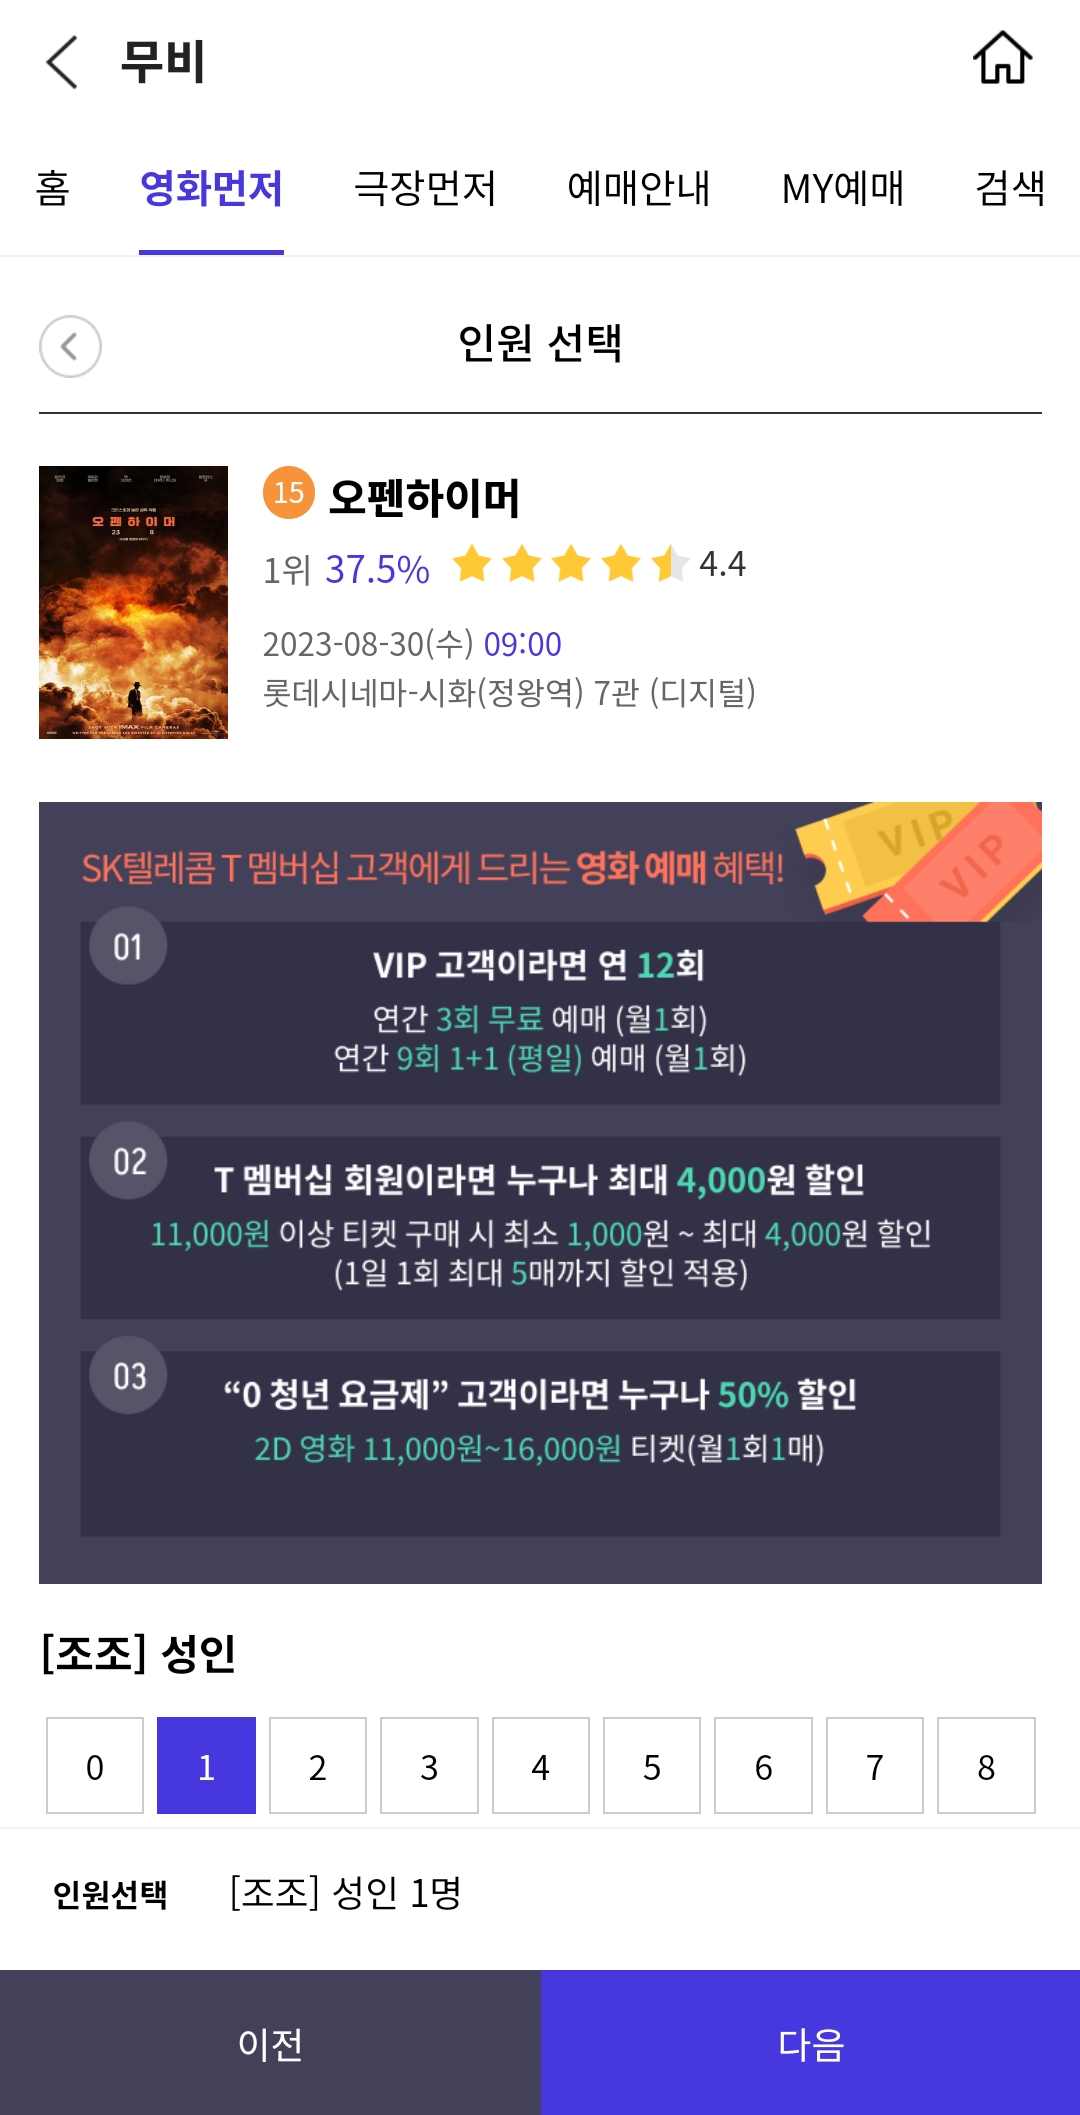Select 0 adults
Screen dimensions: 1080x2115
95,1766
